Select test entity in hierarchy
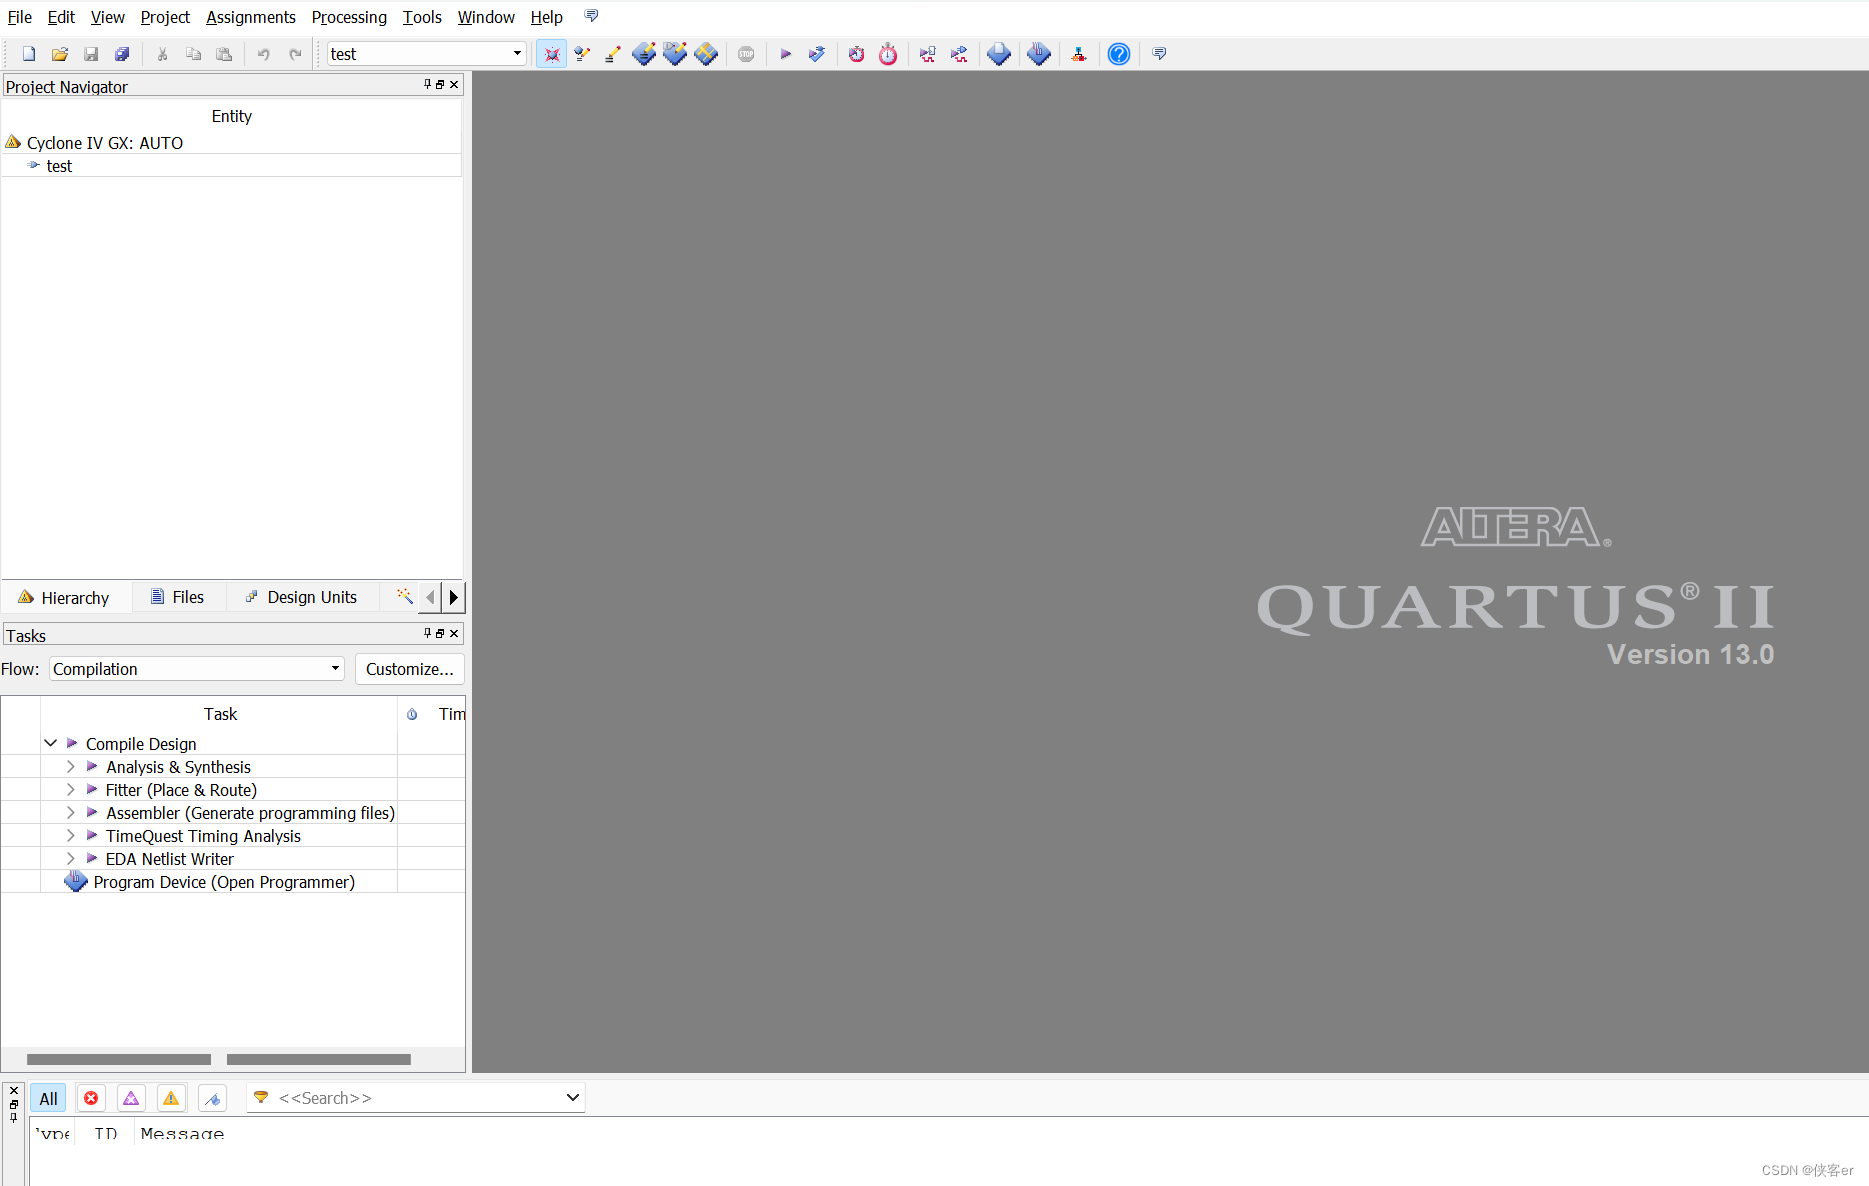1869x1186 pixels. [x=231, y=166]
